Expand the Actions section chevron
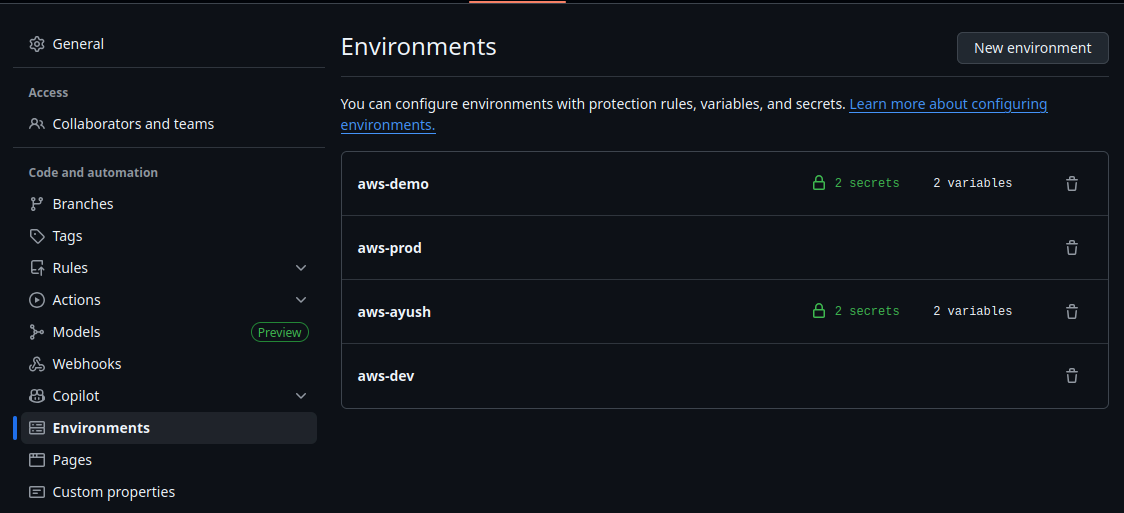 [x=301, y=300]
